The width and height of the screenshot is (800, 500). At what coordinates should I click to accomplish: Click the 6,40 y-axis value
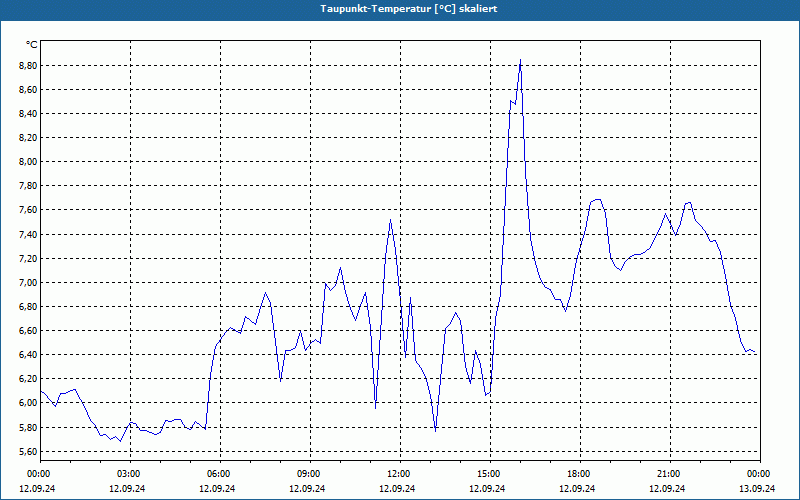click(28, 355)
